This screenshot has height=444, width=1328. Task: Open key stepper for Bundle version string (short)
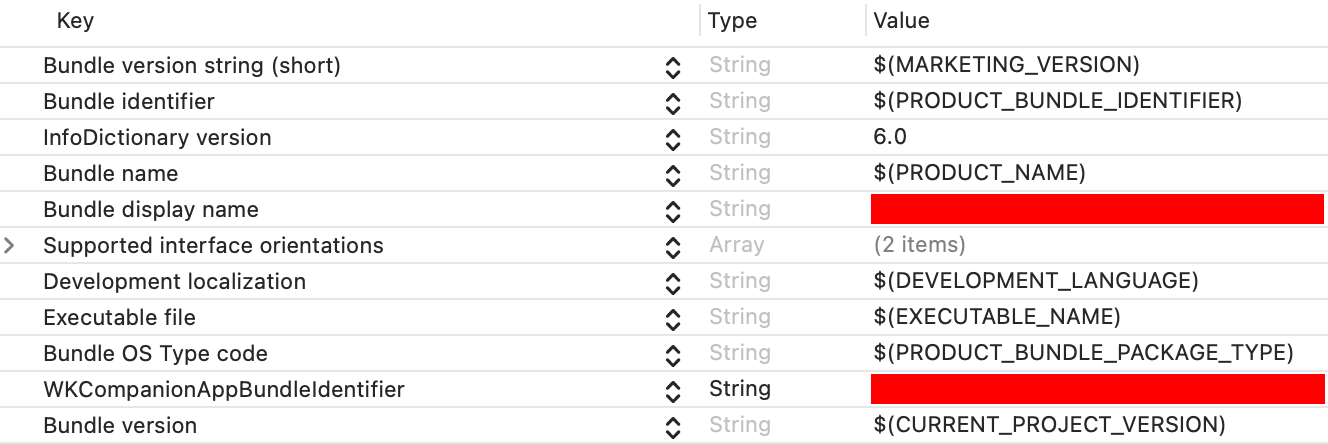coord(673,67)
